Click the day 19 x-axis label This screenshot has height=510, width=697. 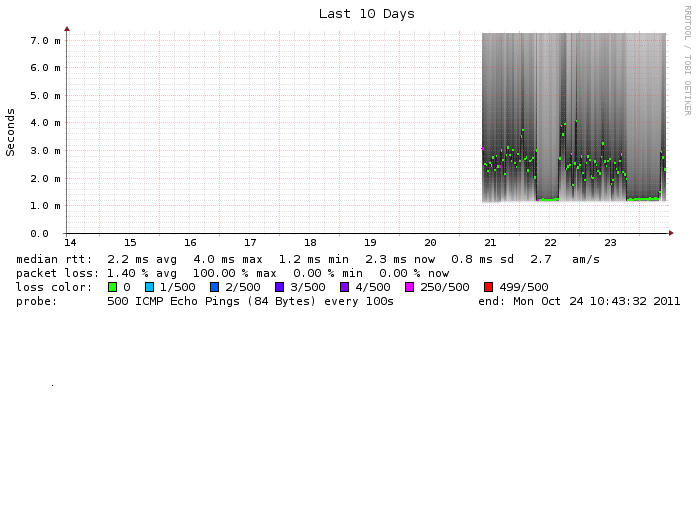370,243
